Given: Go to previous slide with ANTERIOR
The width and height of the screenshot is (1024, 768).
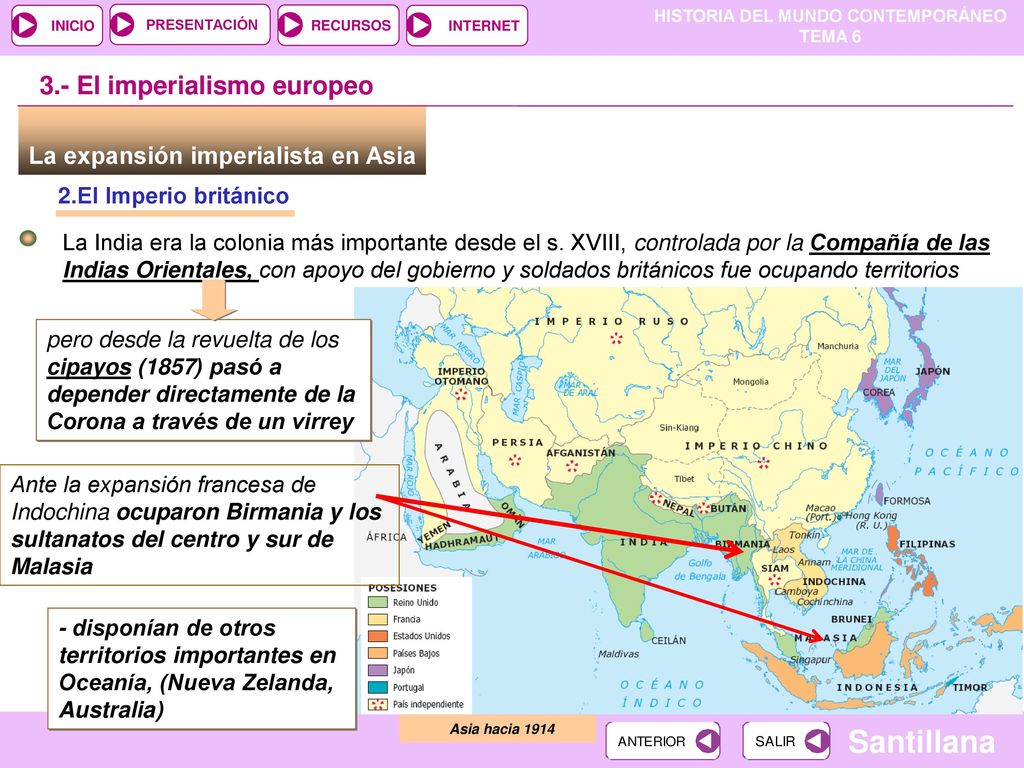Looking at the screenshot, I should tap(663, 741).
